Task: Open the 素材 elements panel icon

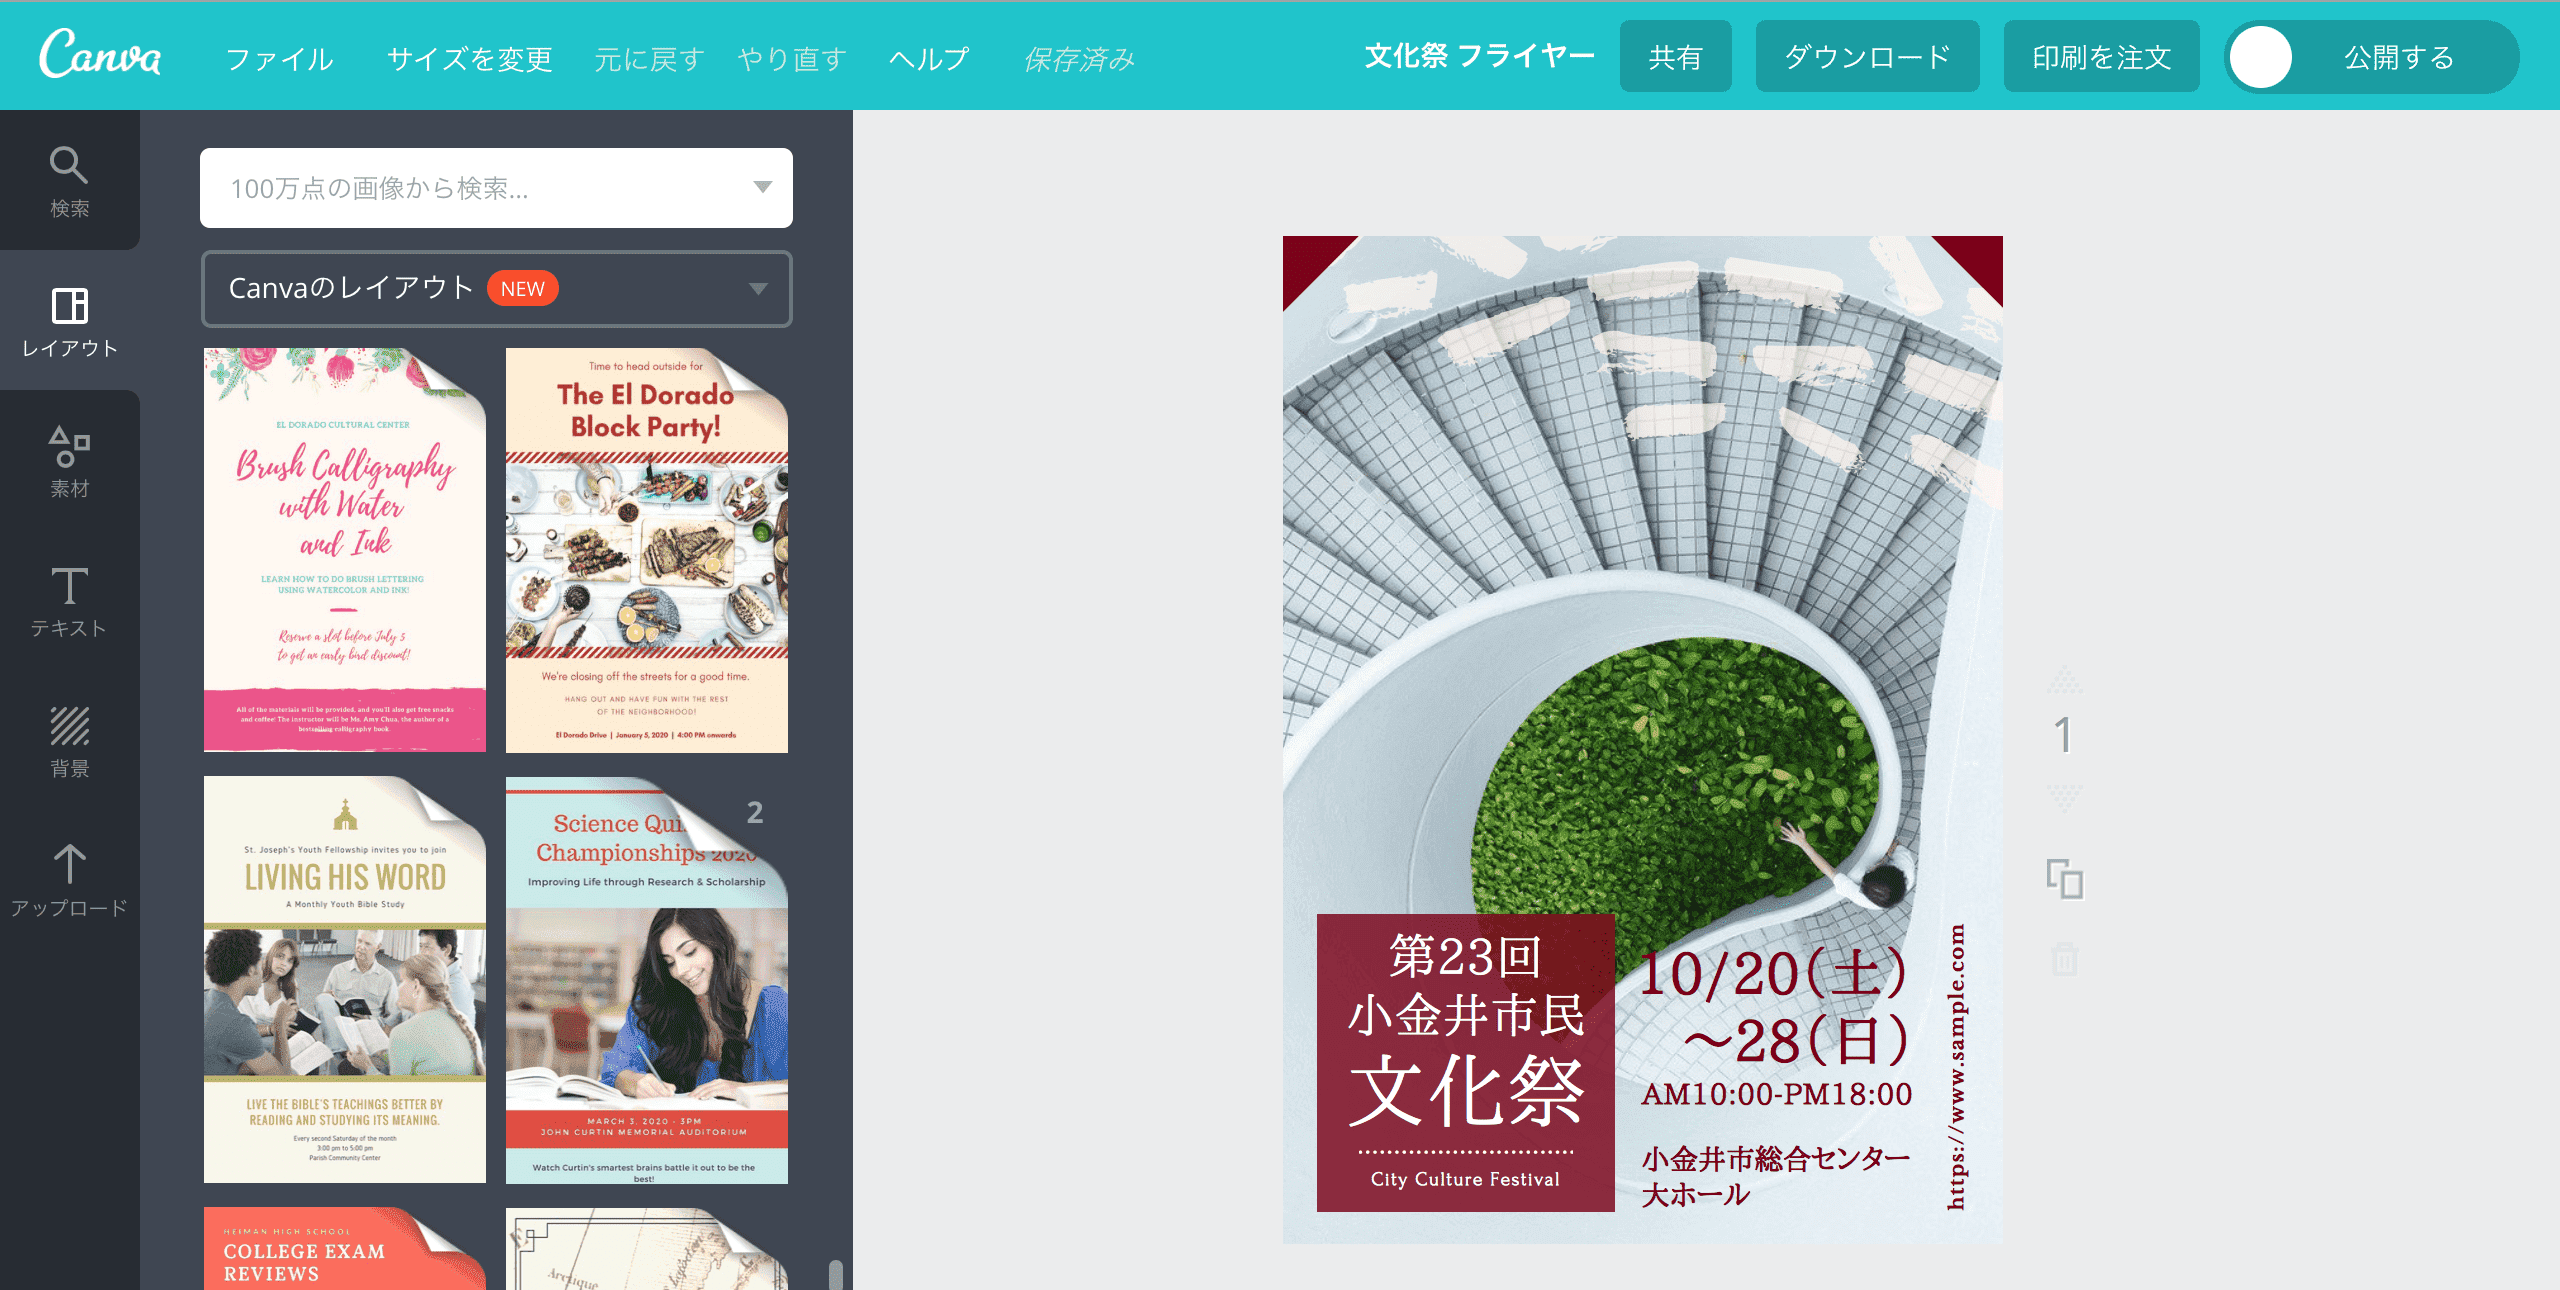Action: click(x=69, y=461)
